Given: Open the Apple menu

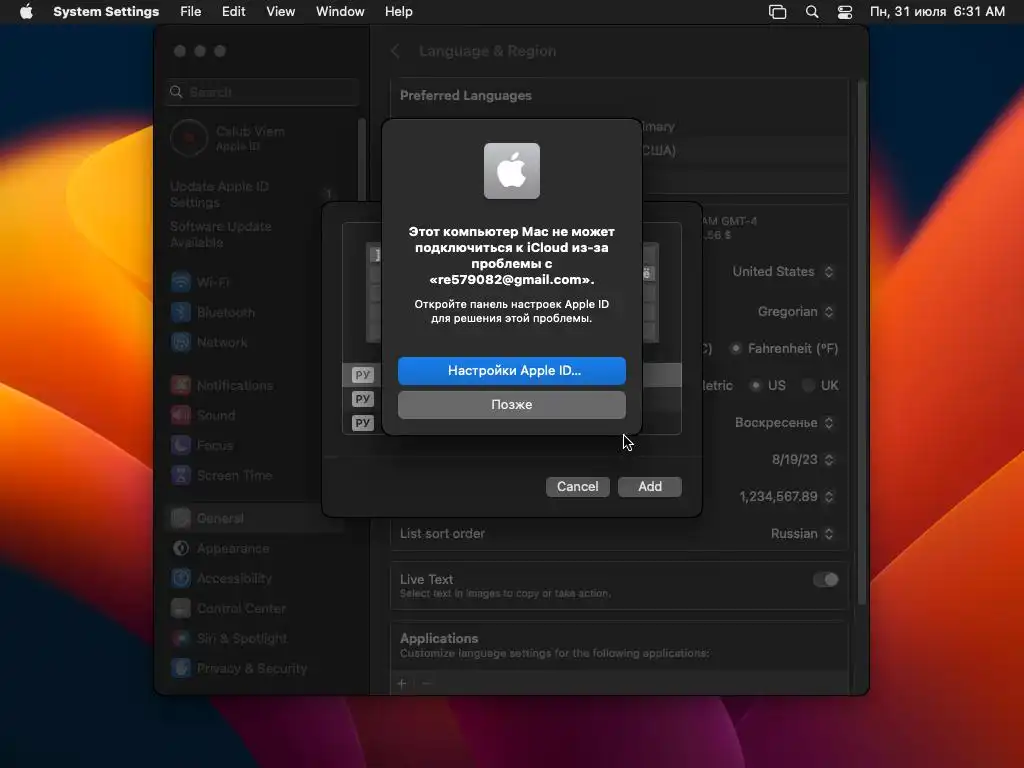Looking at the screenshot, I should (26, 12).
